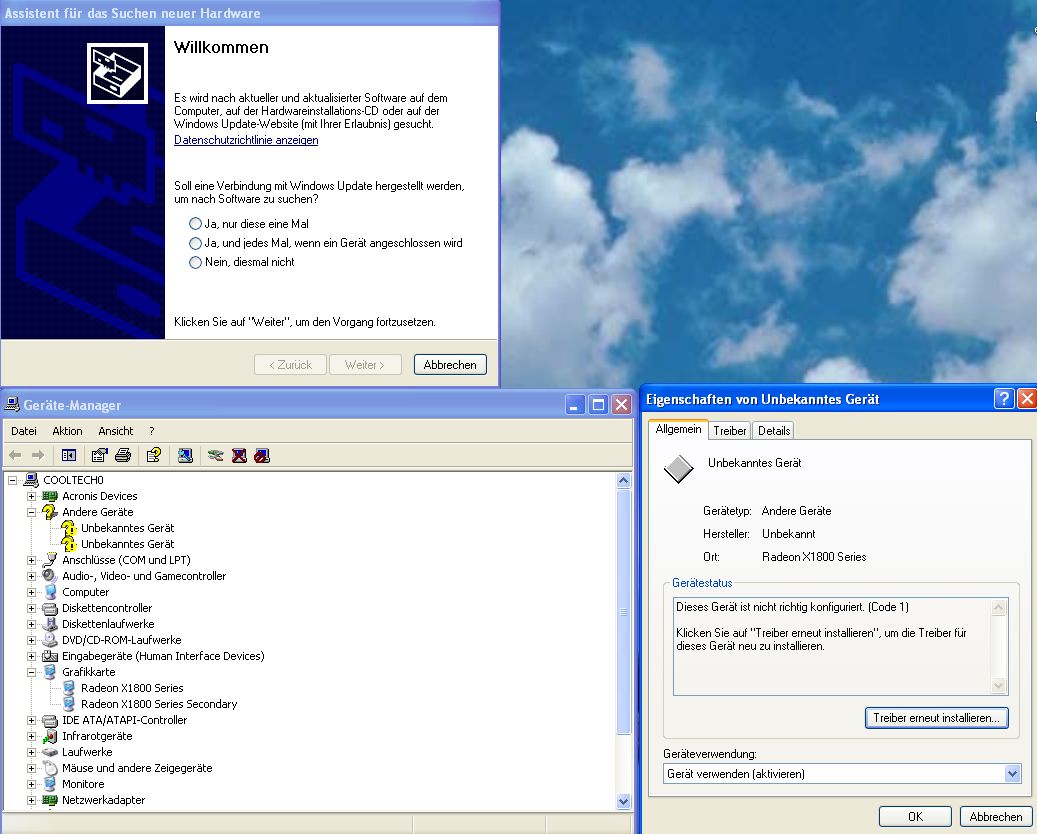Click the Gerätestatus box scroll-down arrow

coord(999,686)
